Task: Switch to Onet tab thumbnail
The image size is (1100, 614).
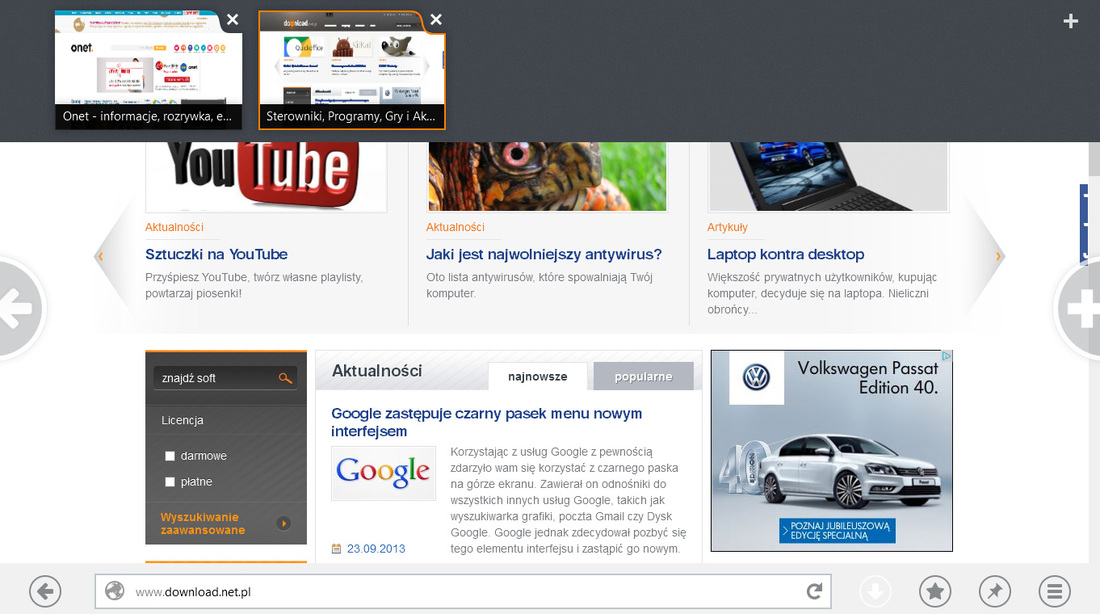Action: pyautogui.click(x=149, y=70)
